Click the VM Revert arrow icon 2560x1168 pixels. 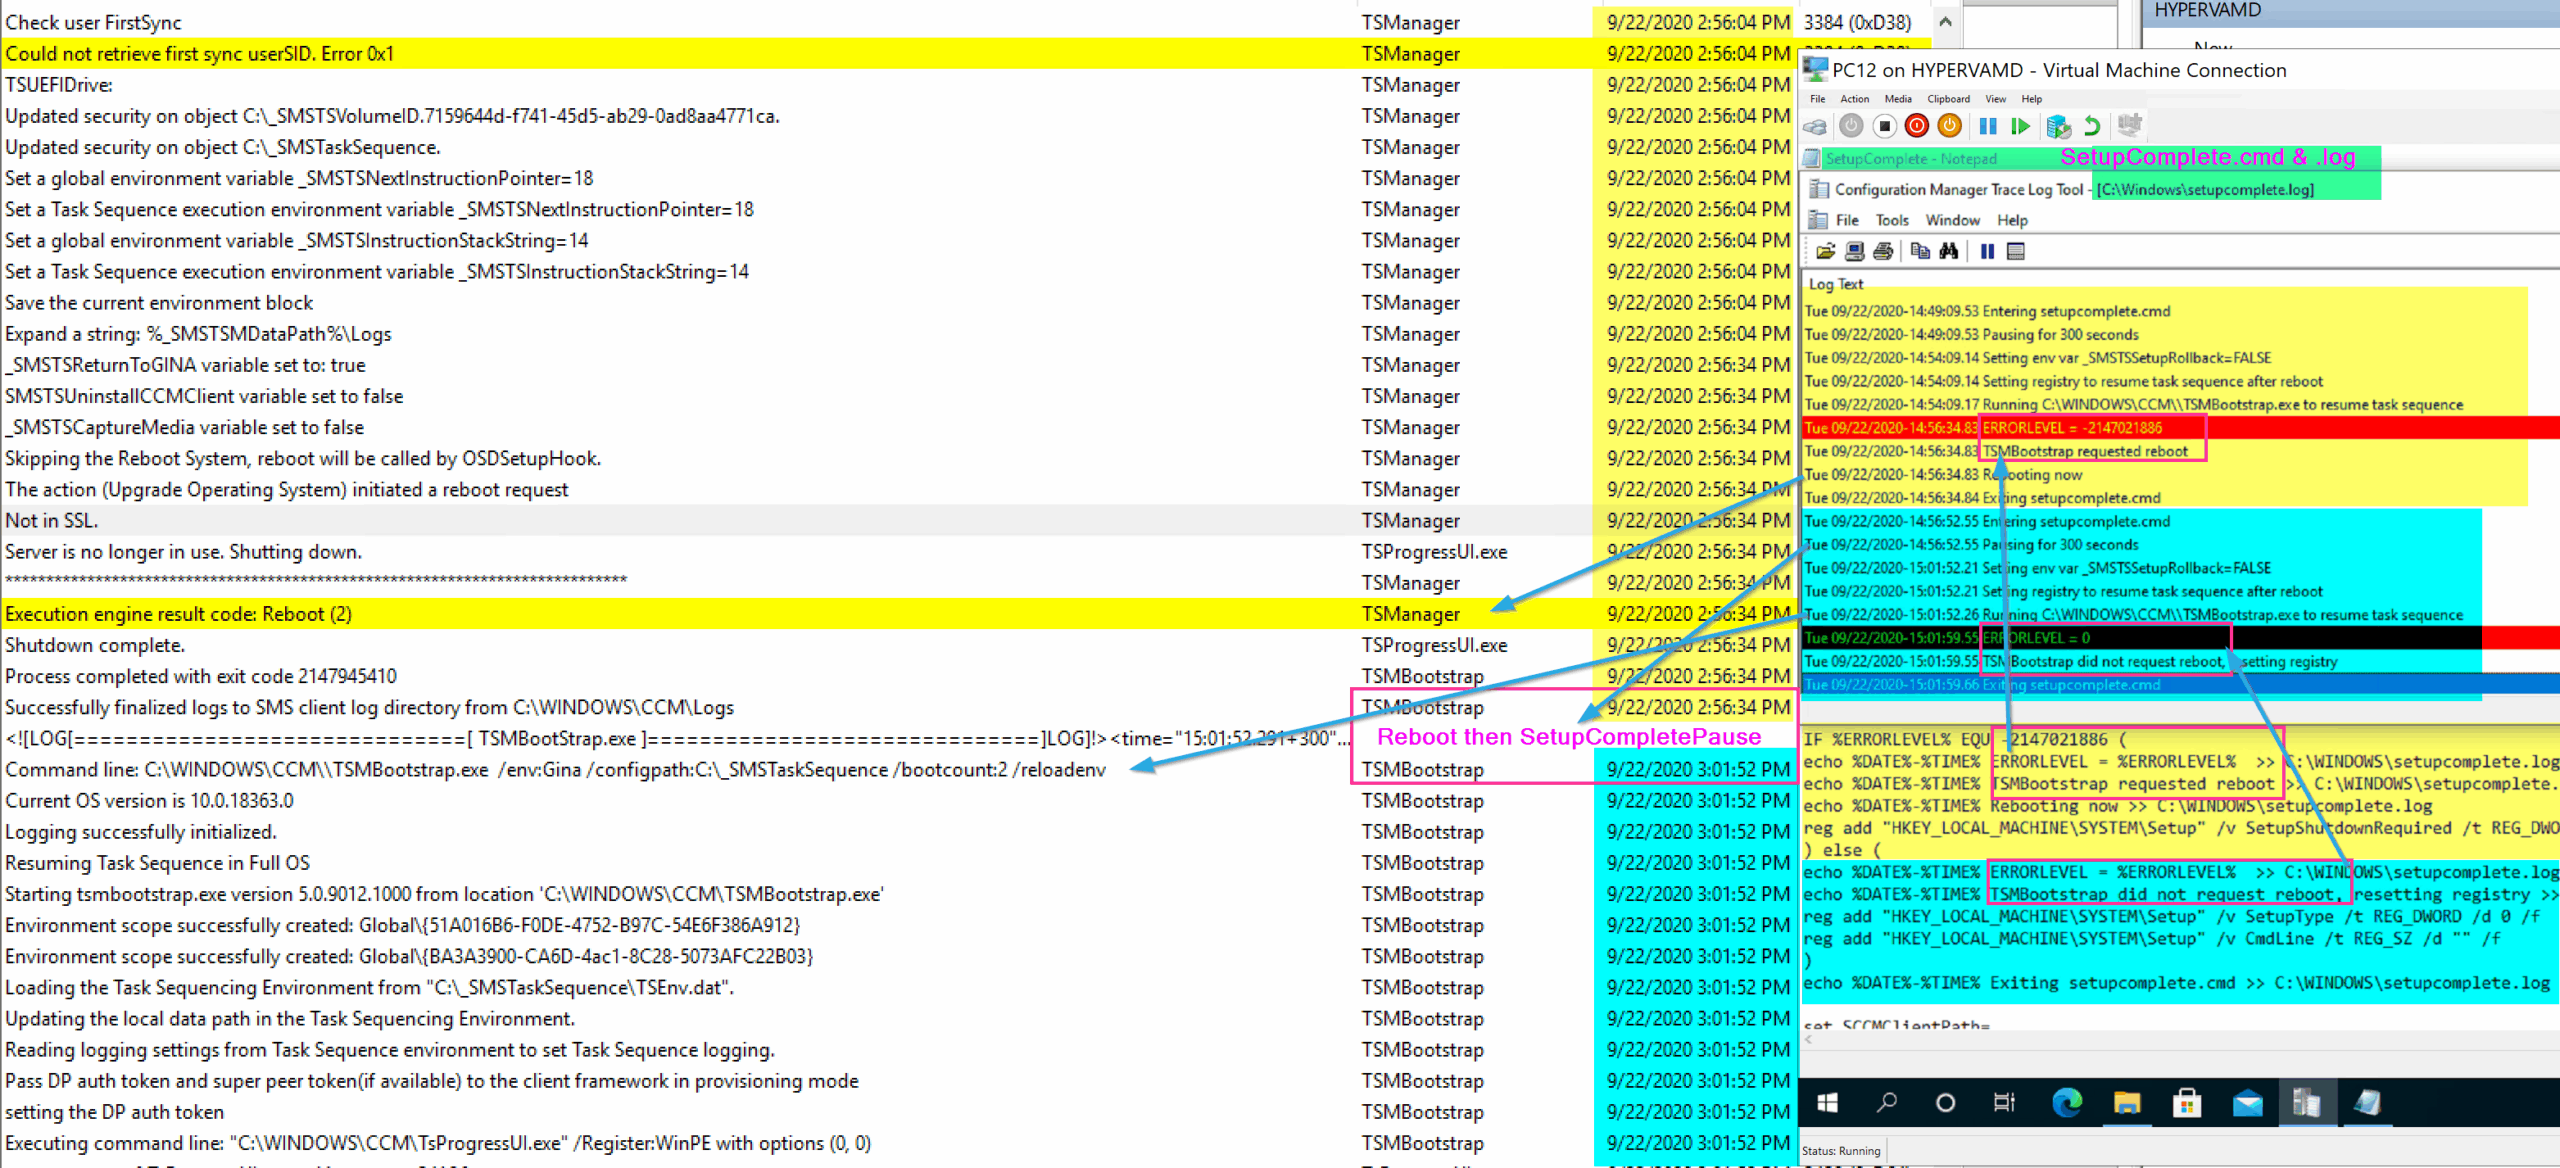point(2091,126)
